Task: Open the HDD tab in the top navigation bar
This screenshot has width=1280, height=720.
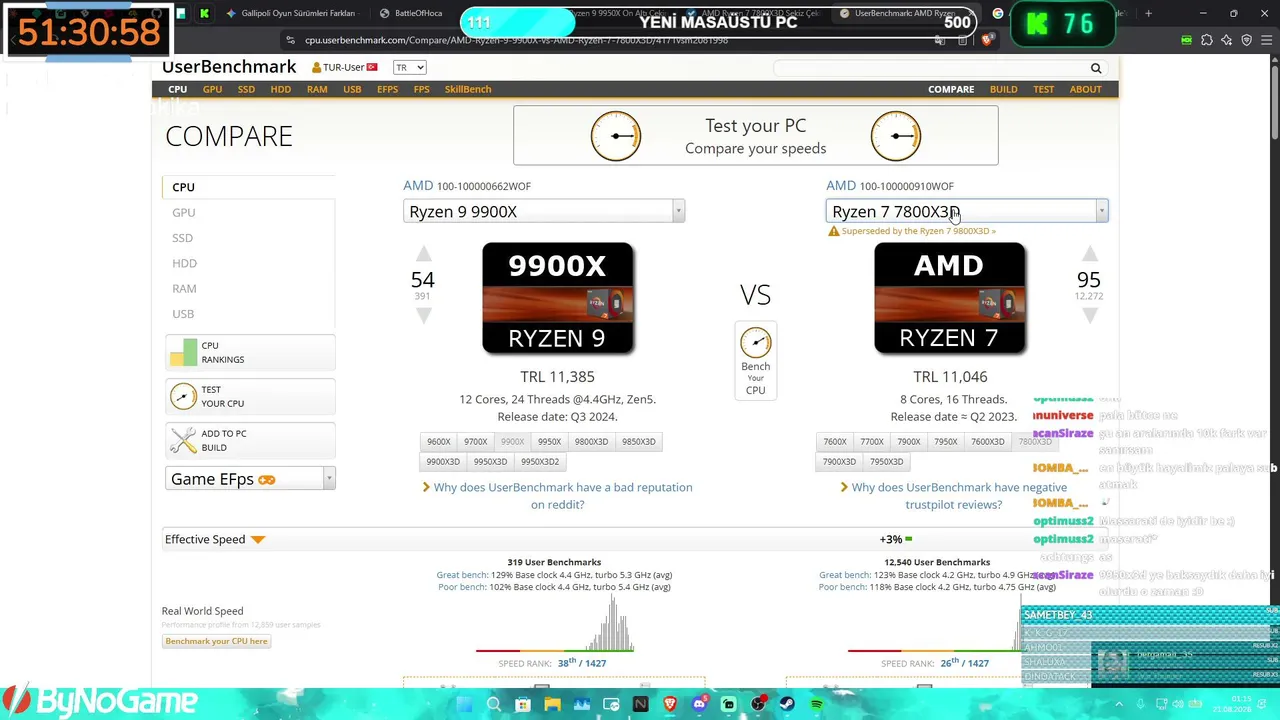Action: [x=281, y=89]
